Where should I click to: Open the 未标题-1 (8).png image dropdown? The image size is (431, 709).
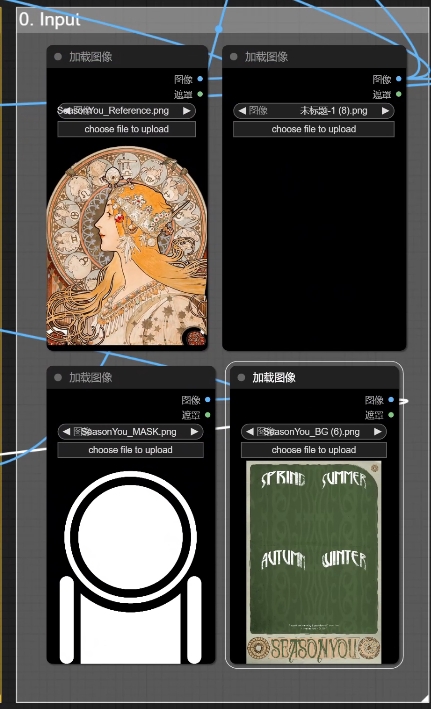314,111
